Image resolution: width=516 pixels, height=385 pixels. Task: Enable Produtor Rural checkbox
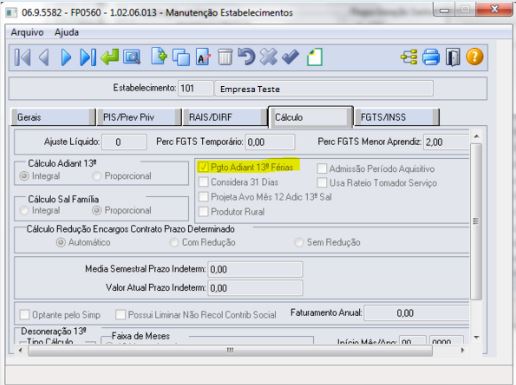pyautogui.click(x=203, y=211)
